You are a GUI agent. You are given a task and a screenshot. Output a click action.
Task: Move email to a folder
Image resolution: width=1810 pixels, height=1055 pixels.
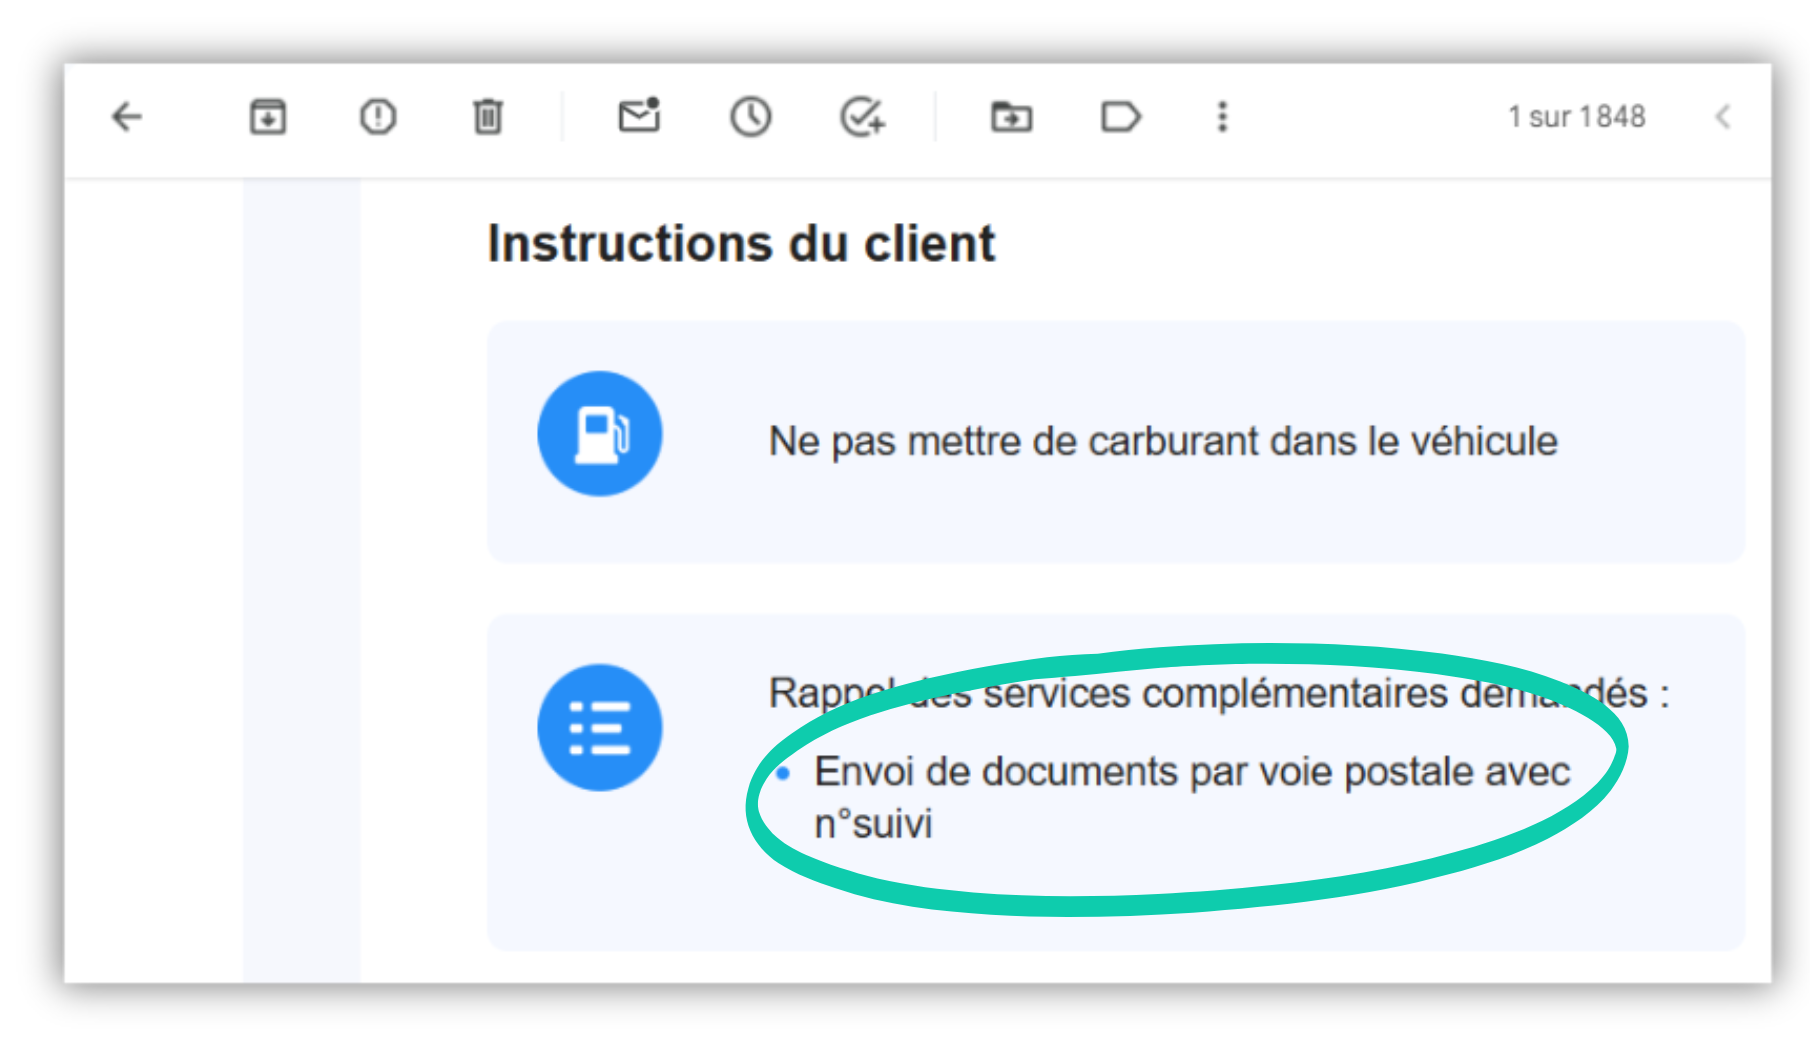tap(1011, 117)
